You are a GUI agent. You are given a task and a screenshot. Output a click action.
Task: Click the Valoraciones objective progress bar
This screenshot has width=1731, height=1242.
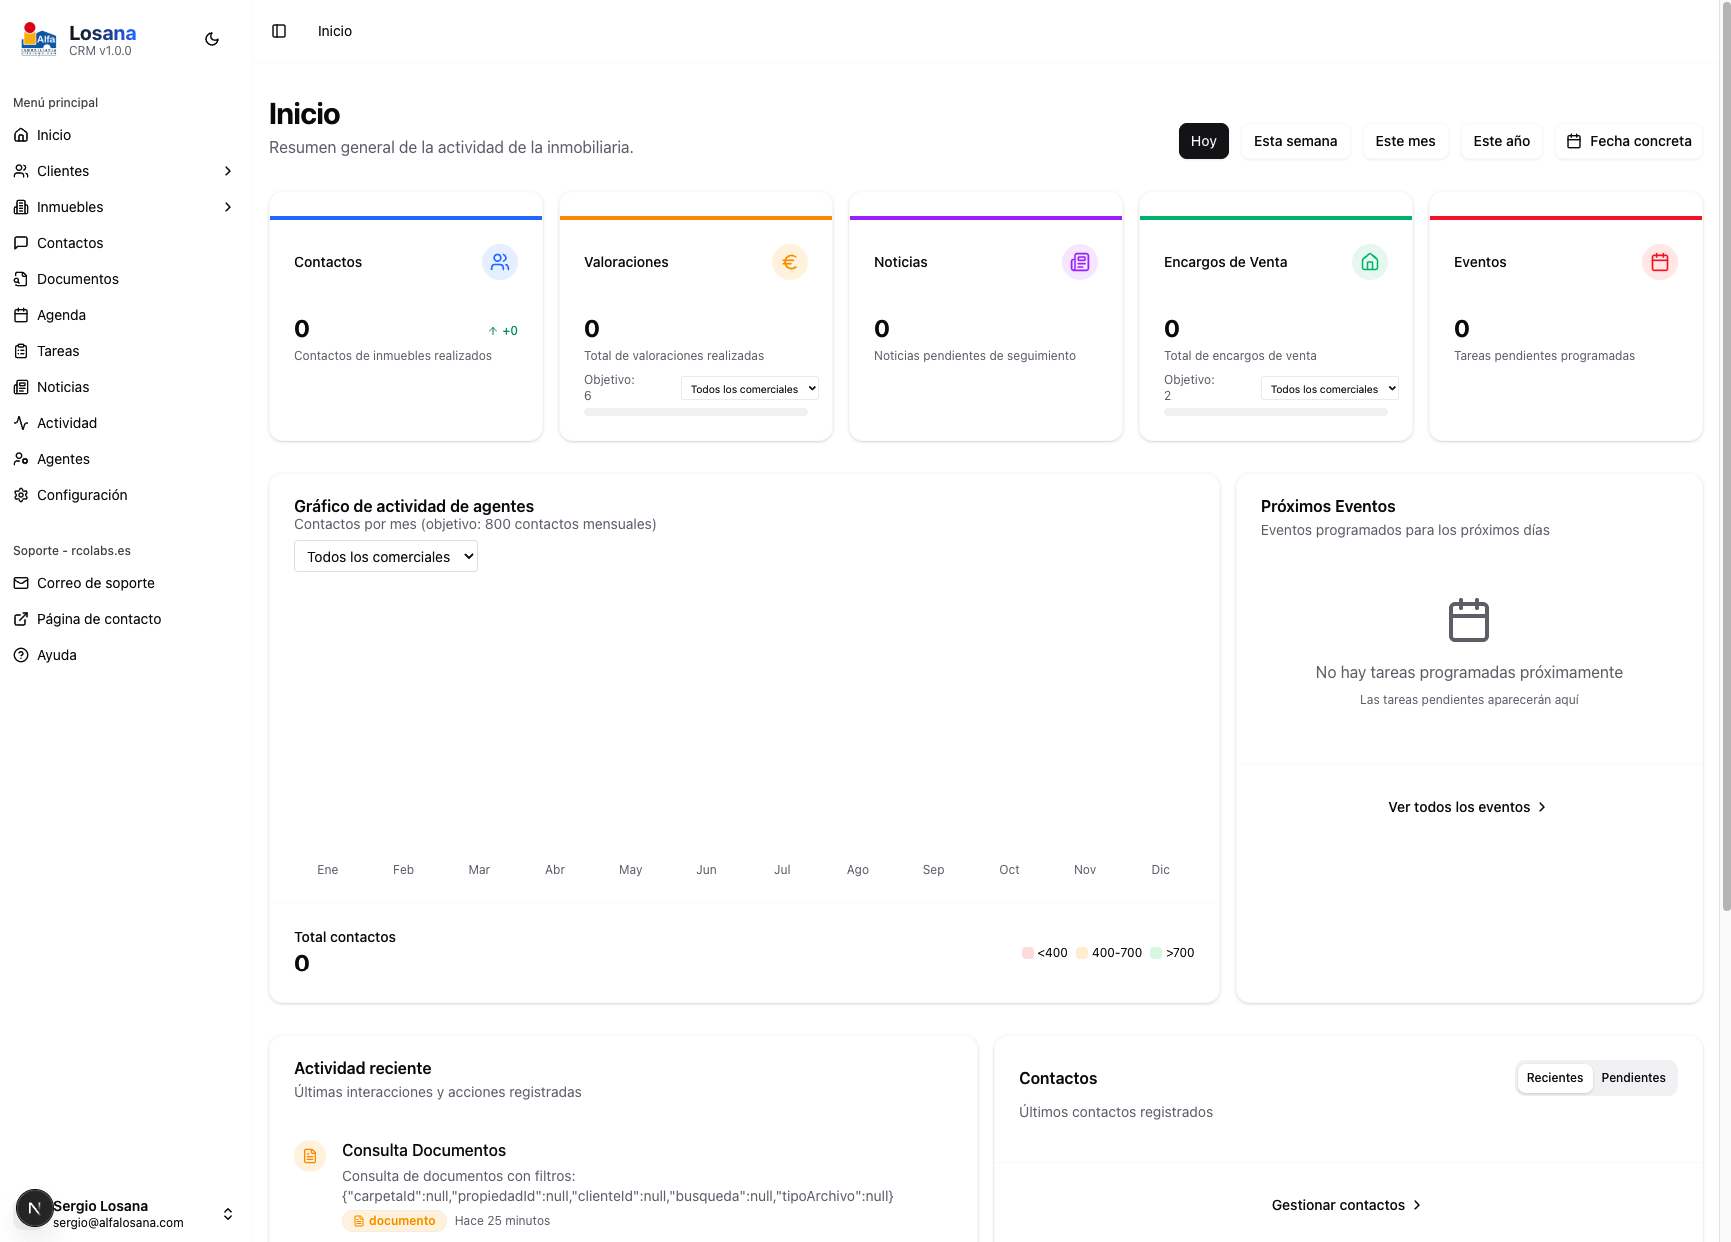pyautogui.click(x=696, y=411)
